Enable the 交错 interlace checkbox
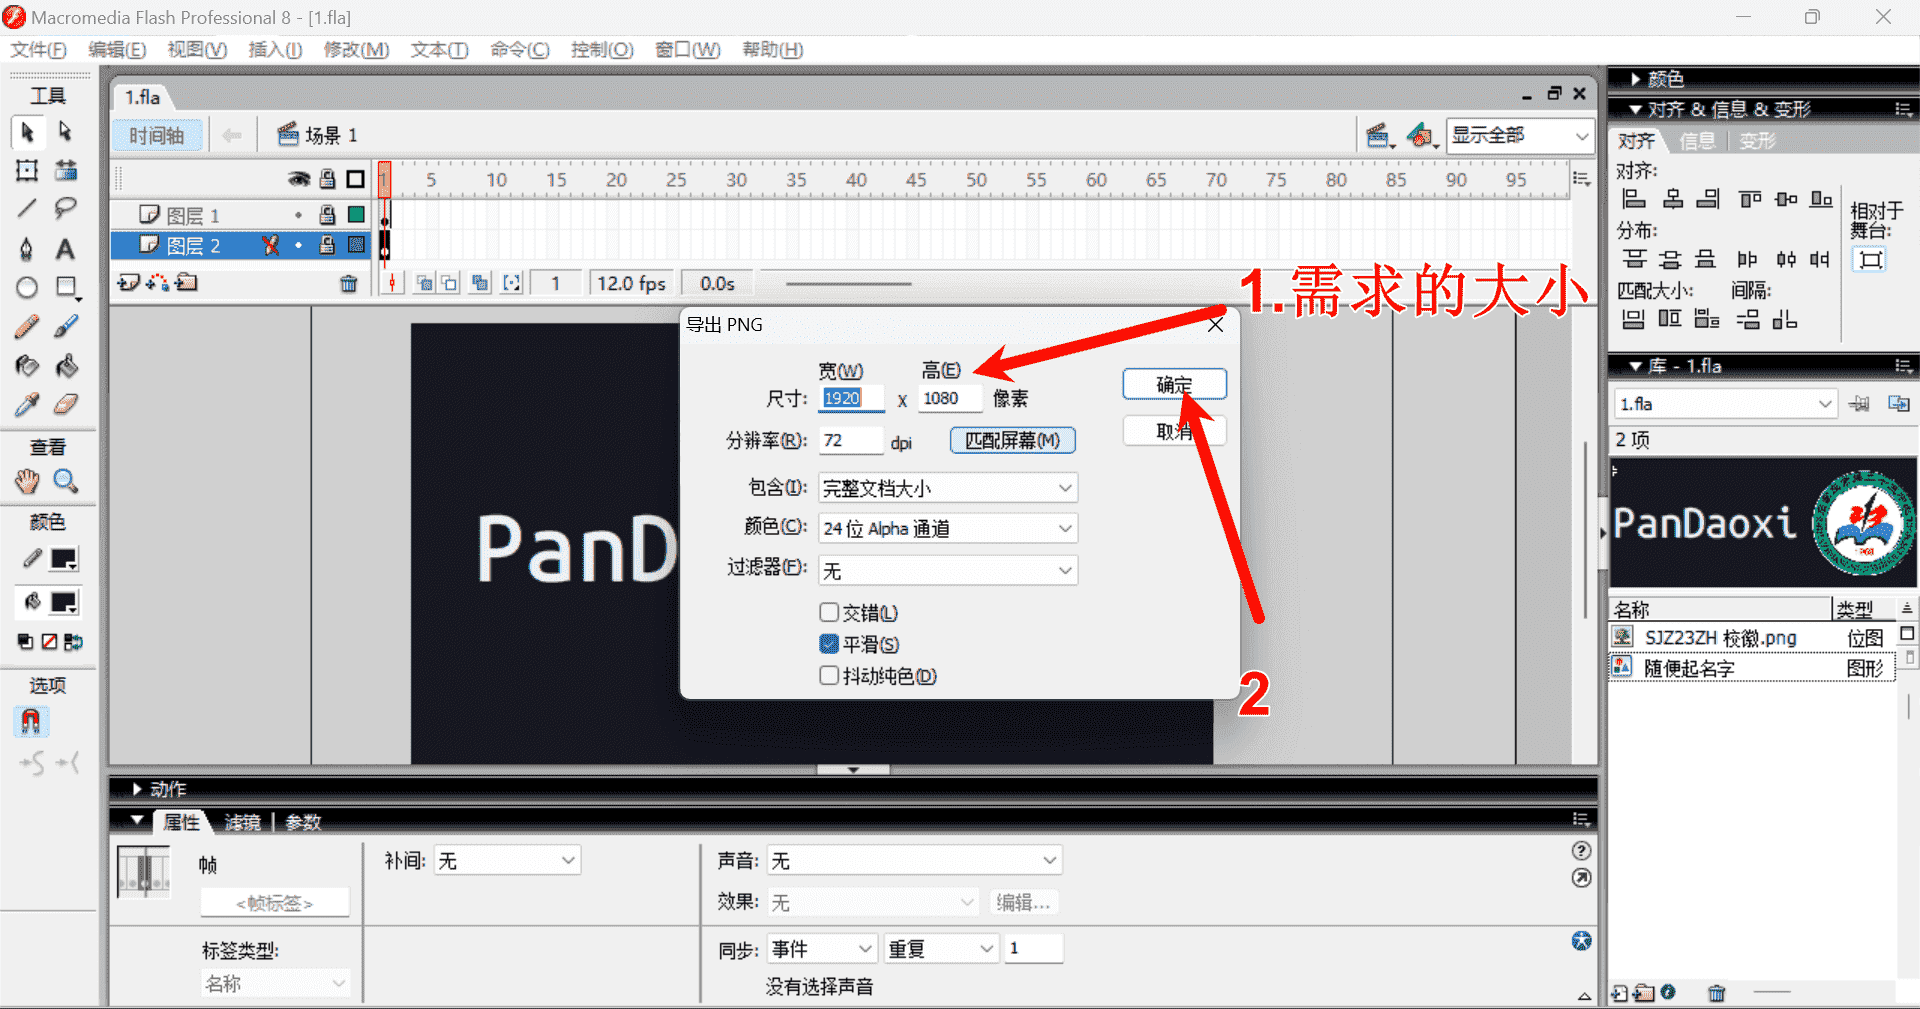Image resolution: width=1920 pixels, height=1009 pixels. click(829, 612)
